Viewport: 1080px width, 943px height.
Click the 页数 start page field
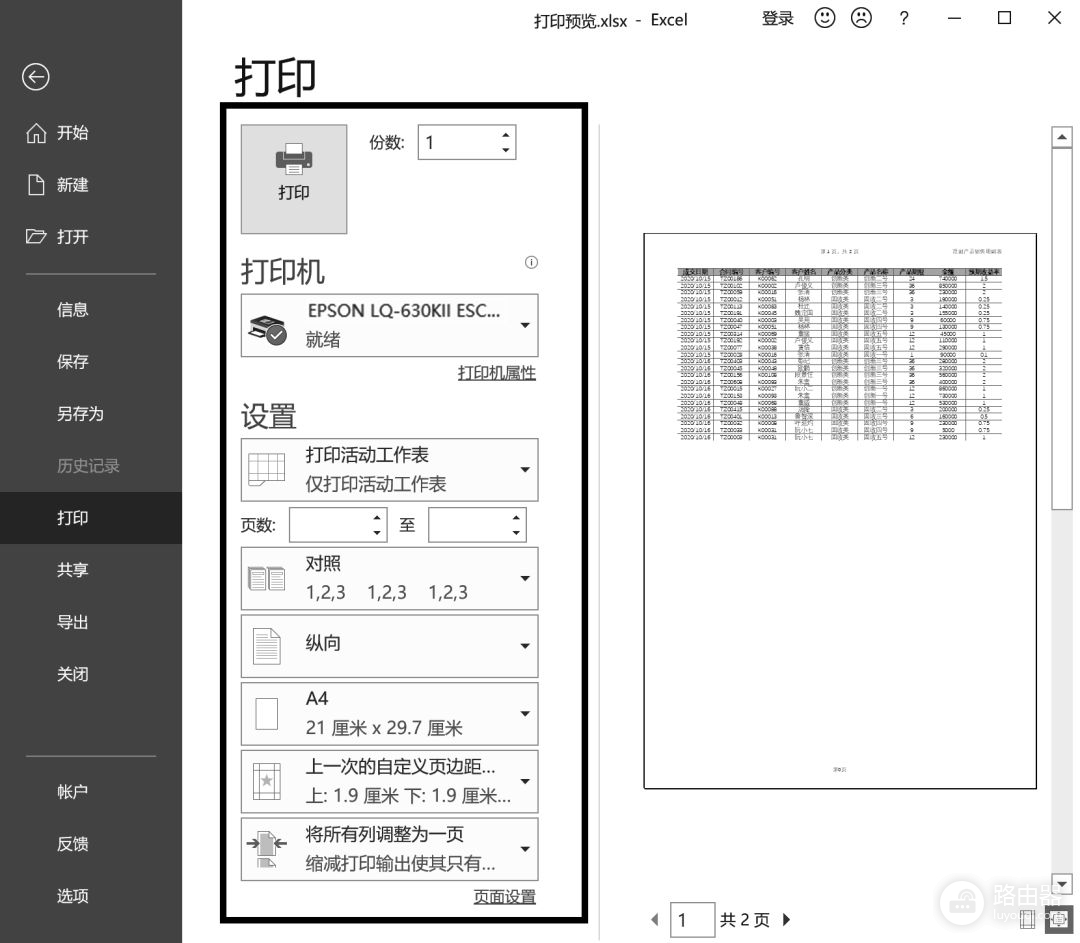pyautogui.click(x=330, y=525)
